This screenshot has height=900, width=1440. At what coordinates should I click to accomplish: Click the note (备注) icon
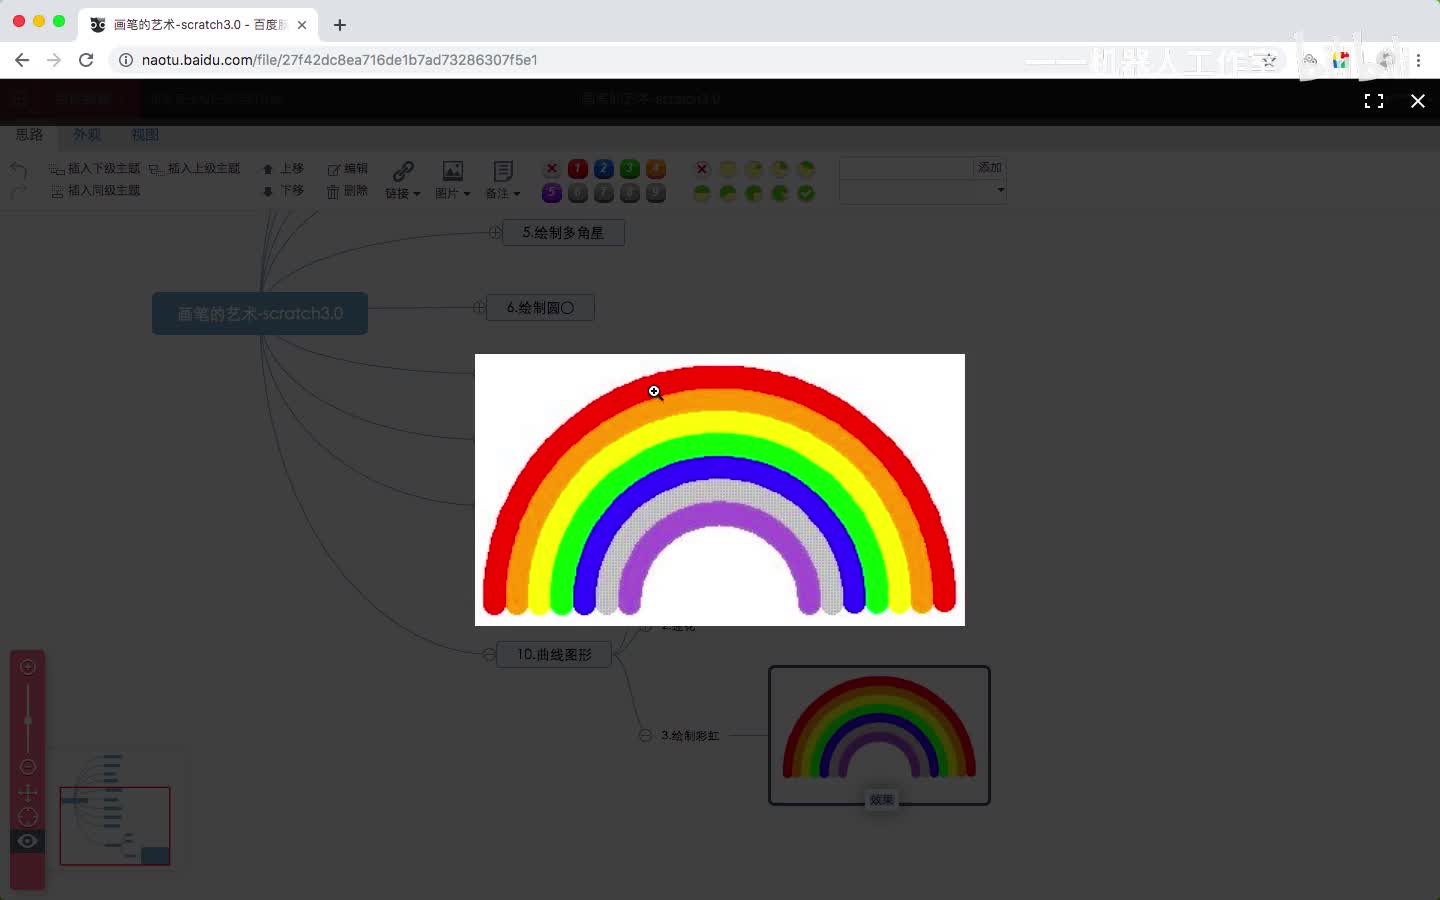point(503,171)
